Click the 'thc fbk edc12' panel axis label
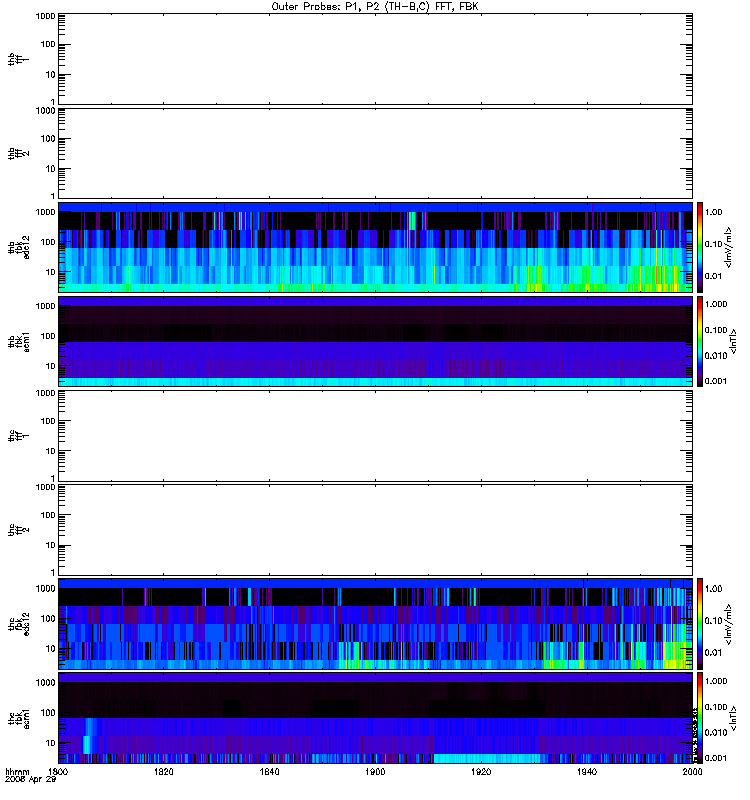Image resolution: width=750 pixels, height=800 pixels. pos(18,624)
